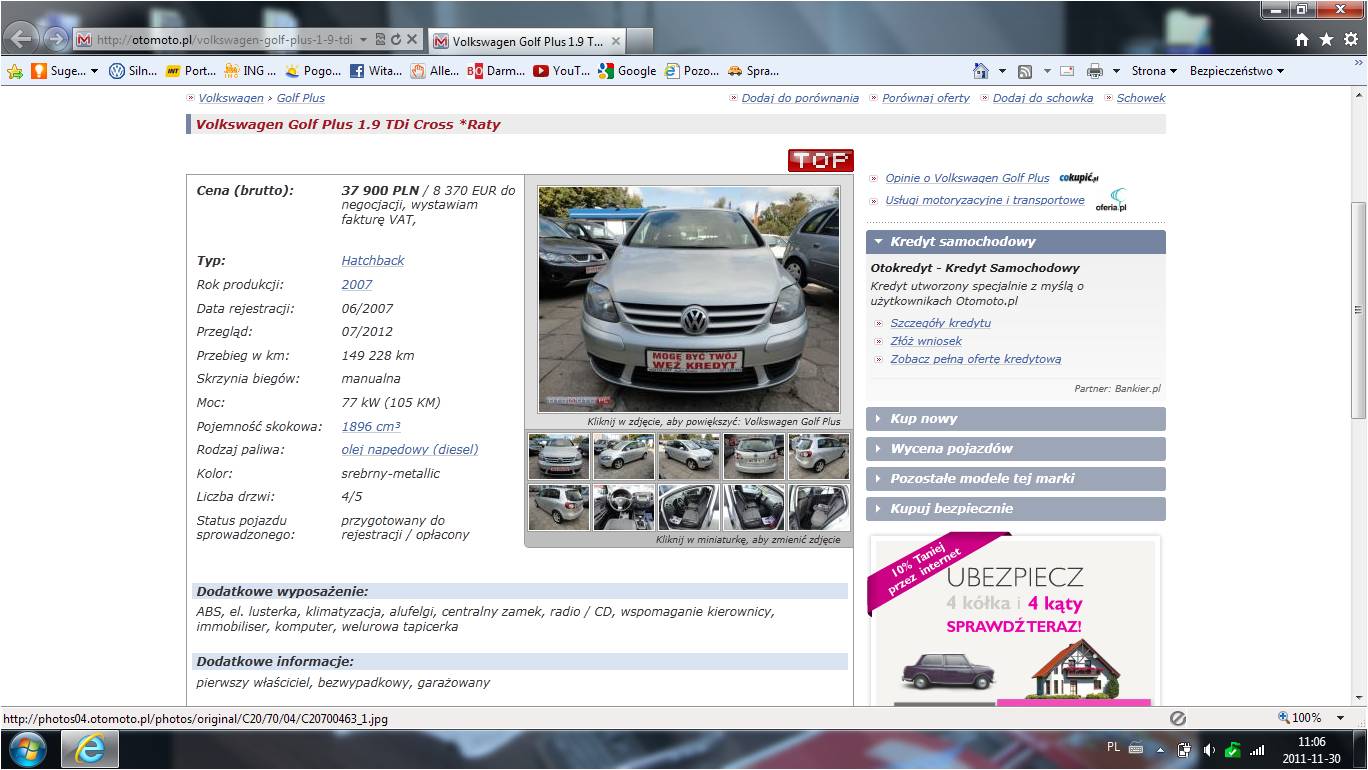Open the ING favorite bookmark
The image size is (1368, 770).
tap(251, 71)
